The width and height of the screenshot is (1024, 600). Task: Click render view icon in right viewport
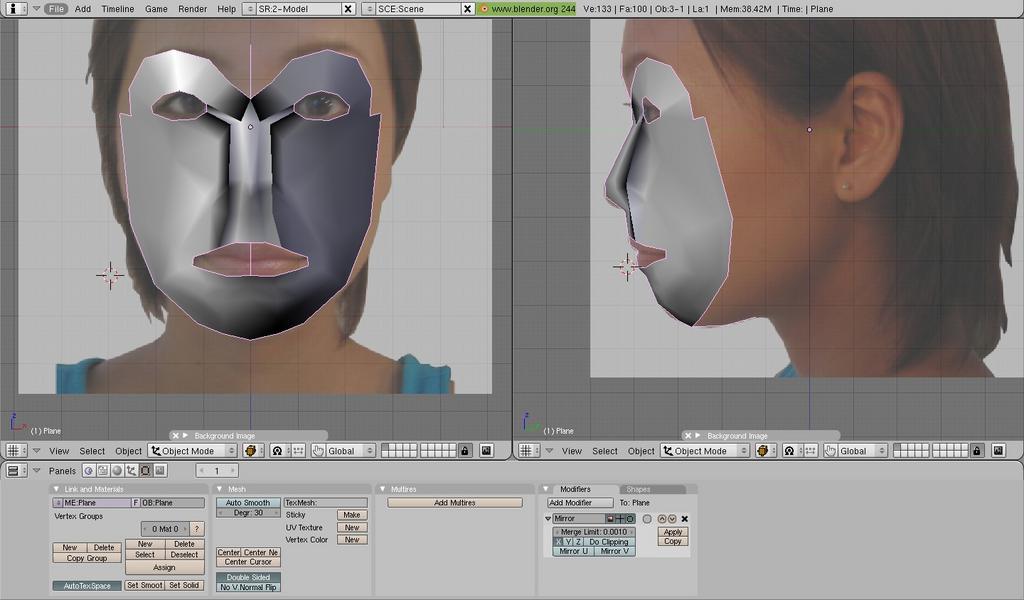(x=998, y=450)
